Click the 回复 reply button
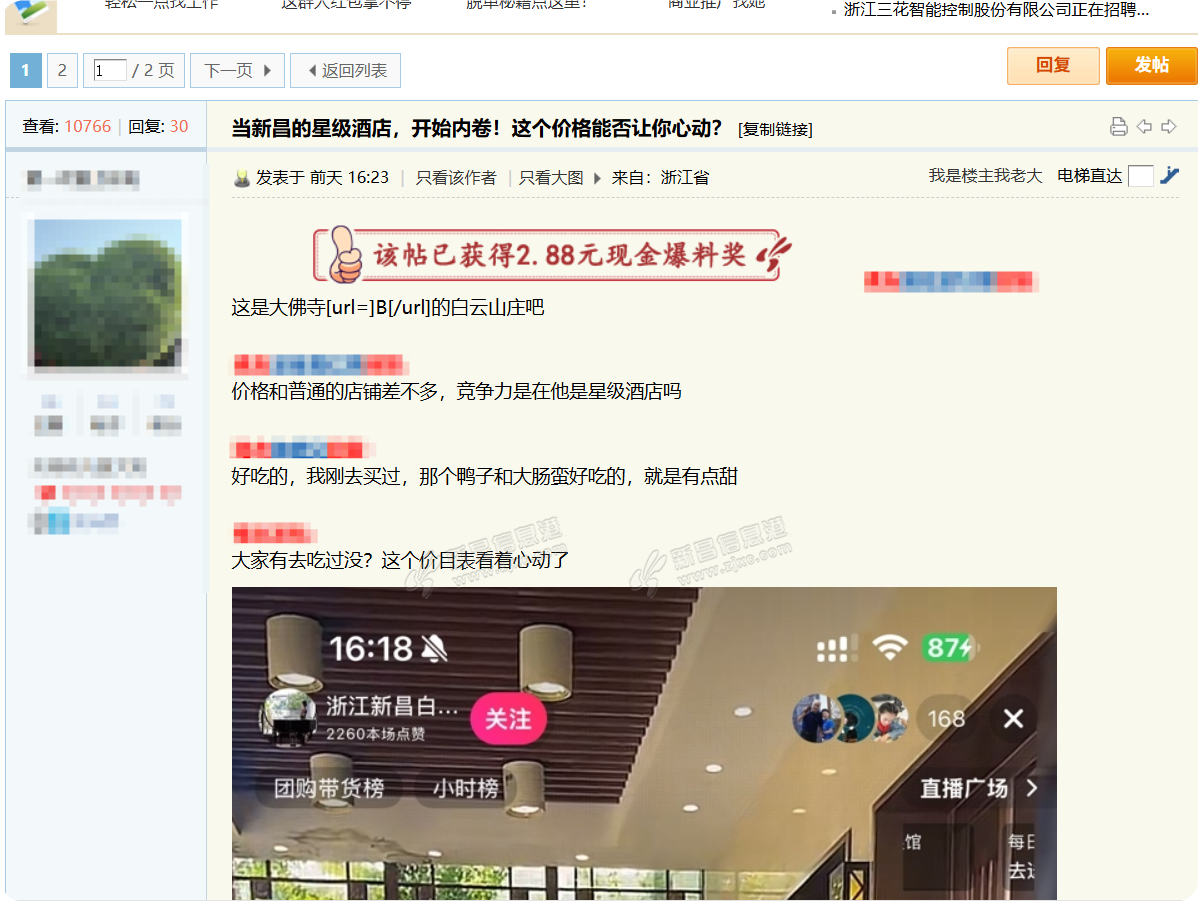The image size is (1198, 901). (x=1053, y=66)
